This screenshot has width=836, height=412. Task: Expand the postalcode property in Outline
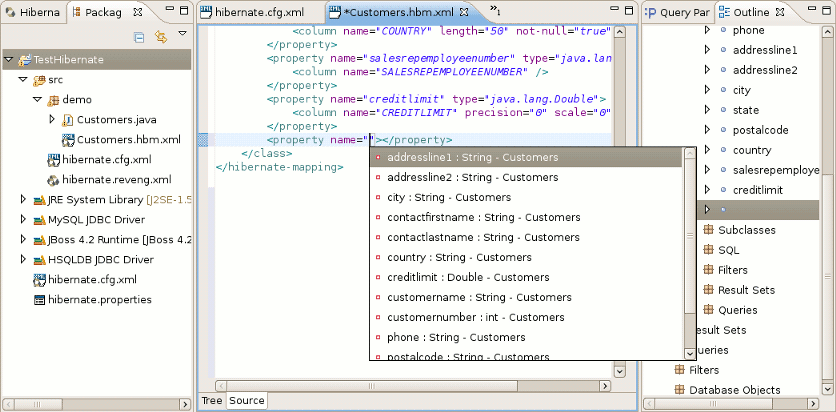tap(707, 130)
